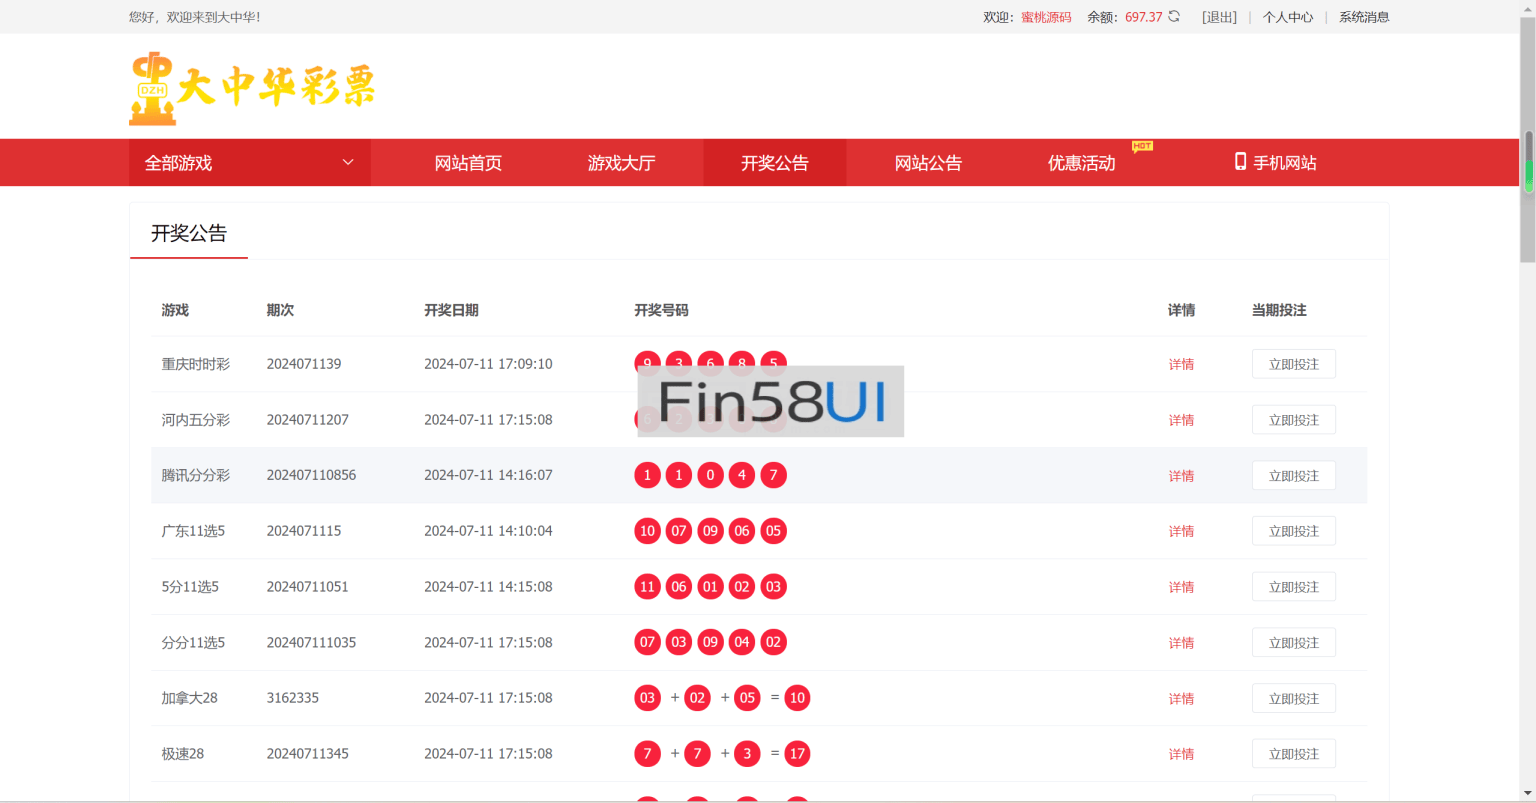Open 系统消息 in the top bar

click(1364, 17)
